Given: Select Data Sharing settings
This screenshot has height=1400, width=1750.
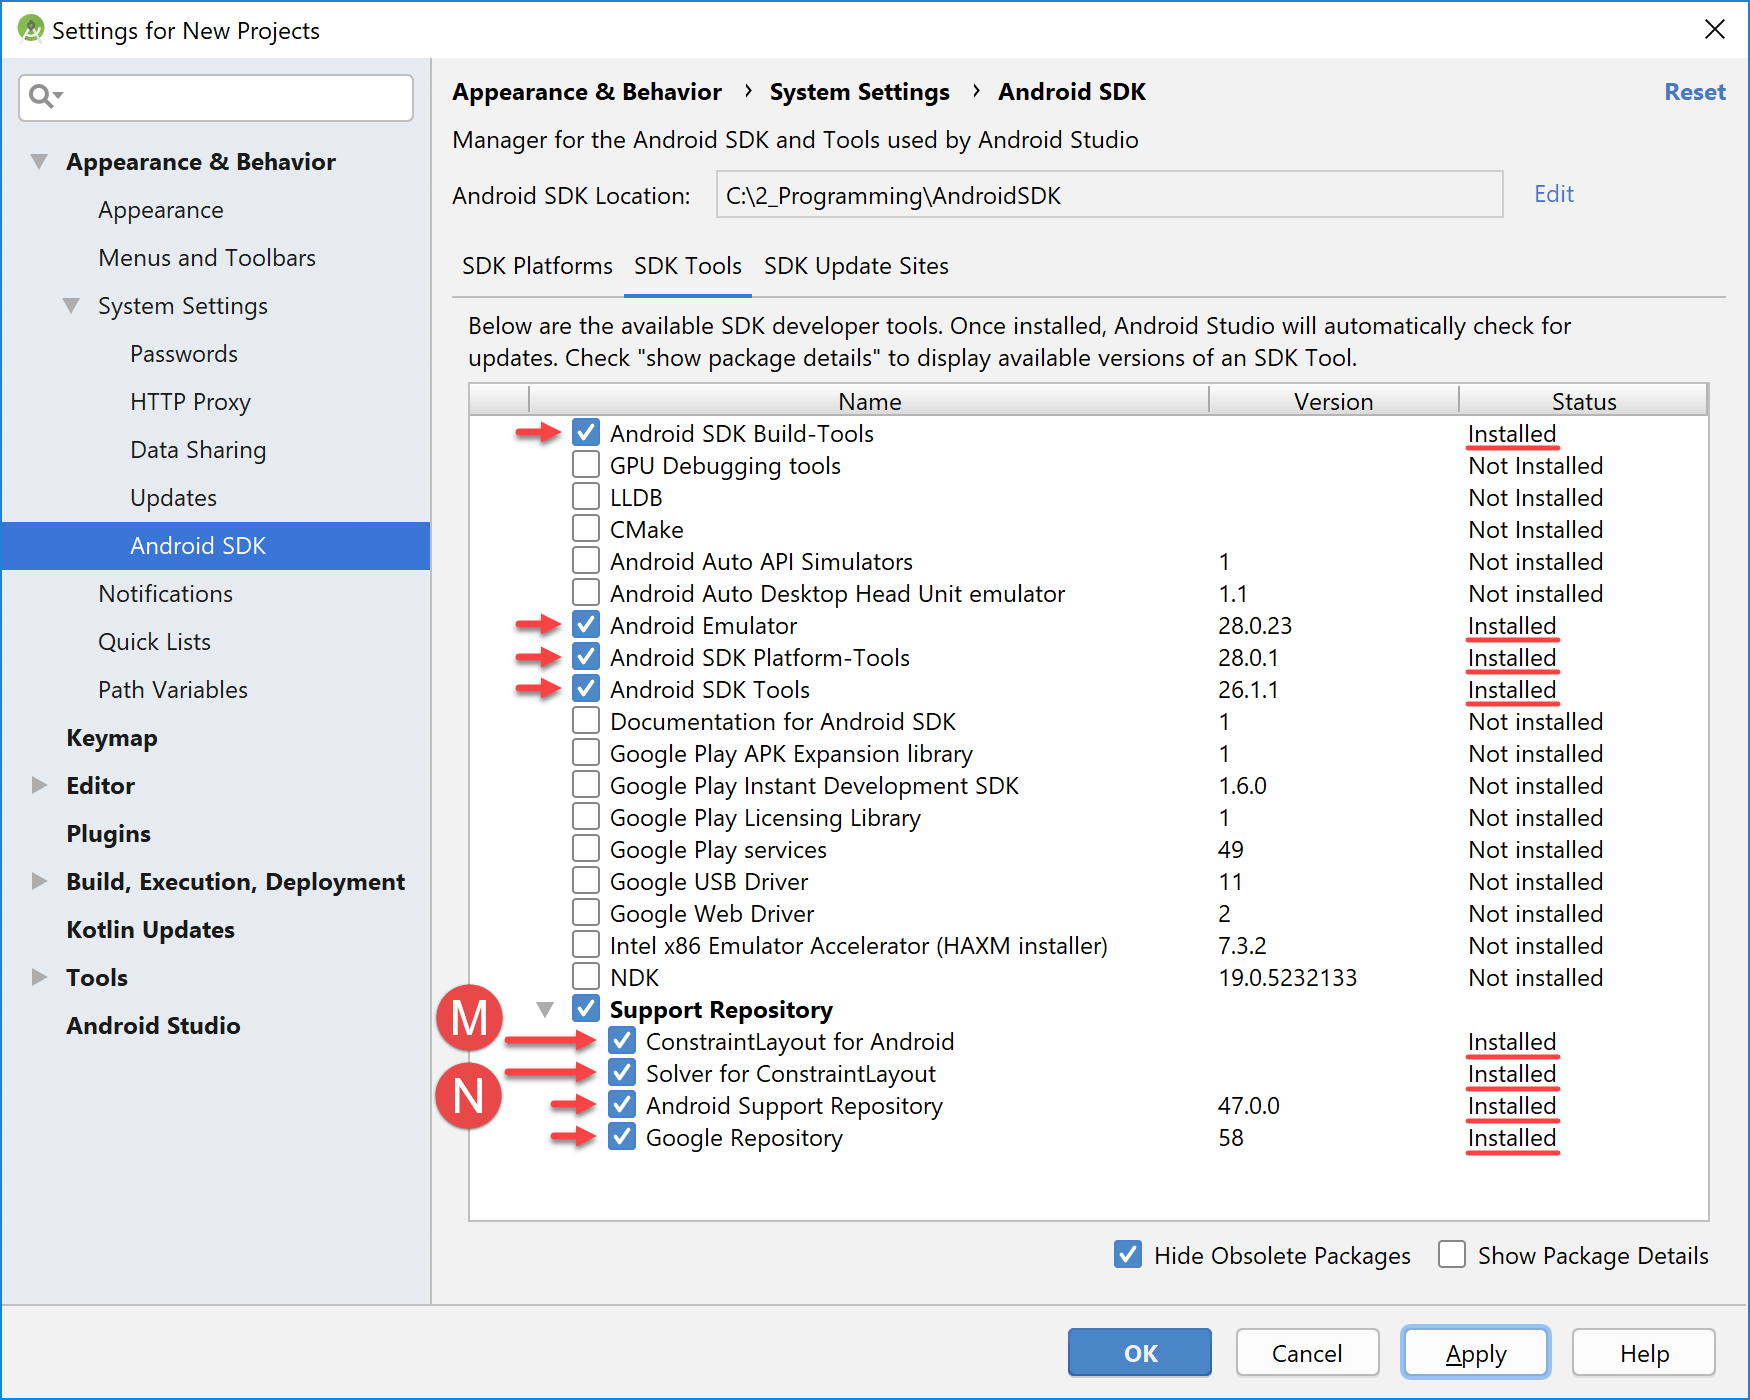Looking at the screenshot, I should (x=198, y=450).
